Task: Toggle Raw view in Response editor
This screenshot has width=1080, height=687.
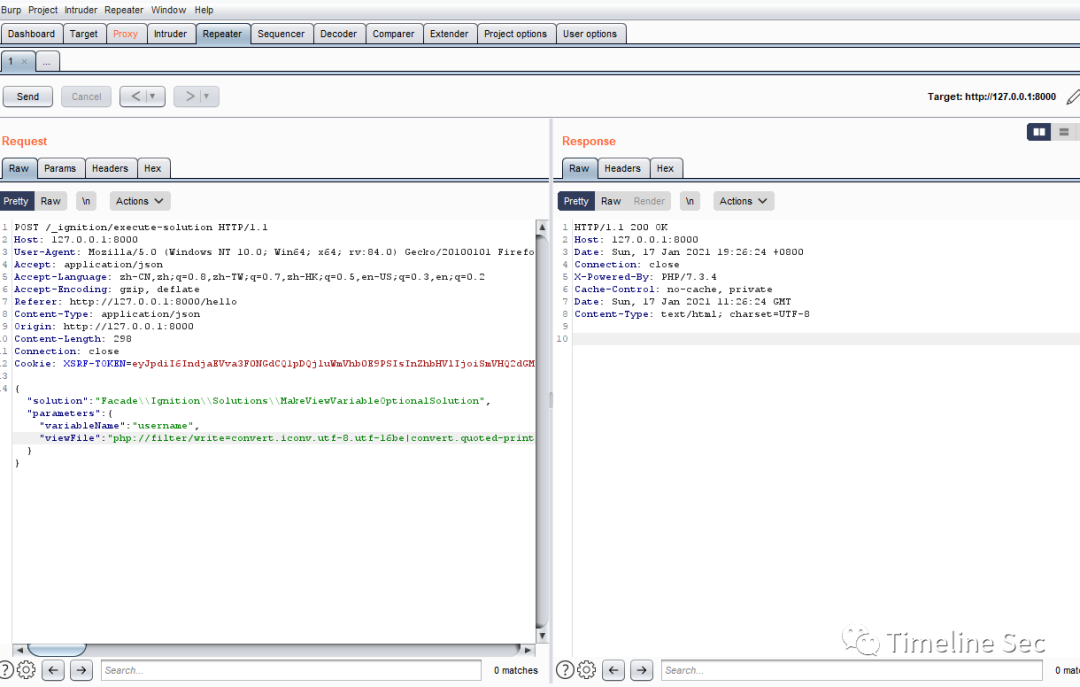Action: tap(611, 201)
